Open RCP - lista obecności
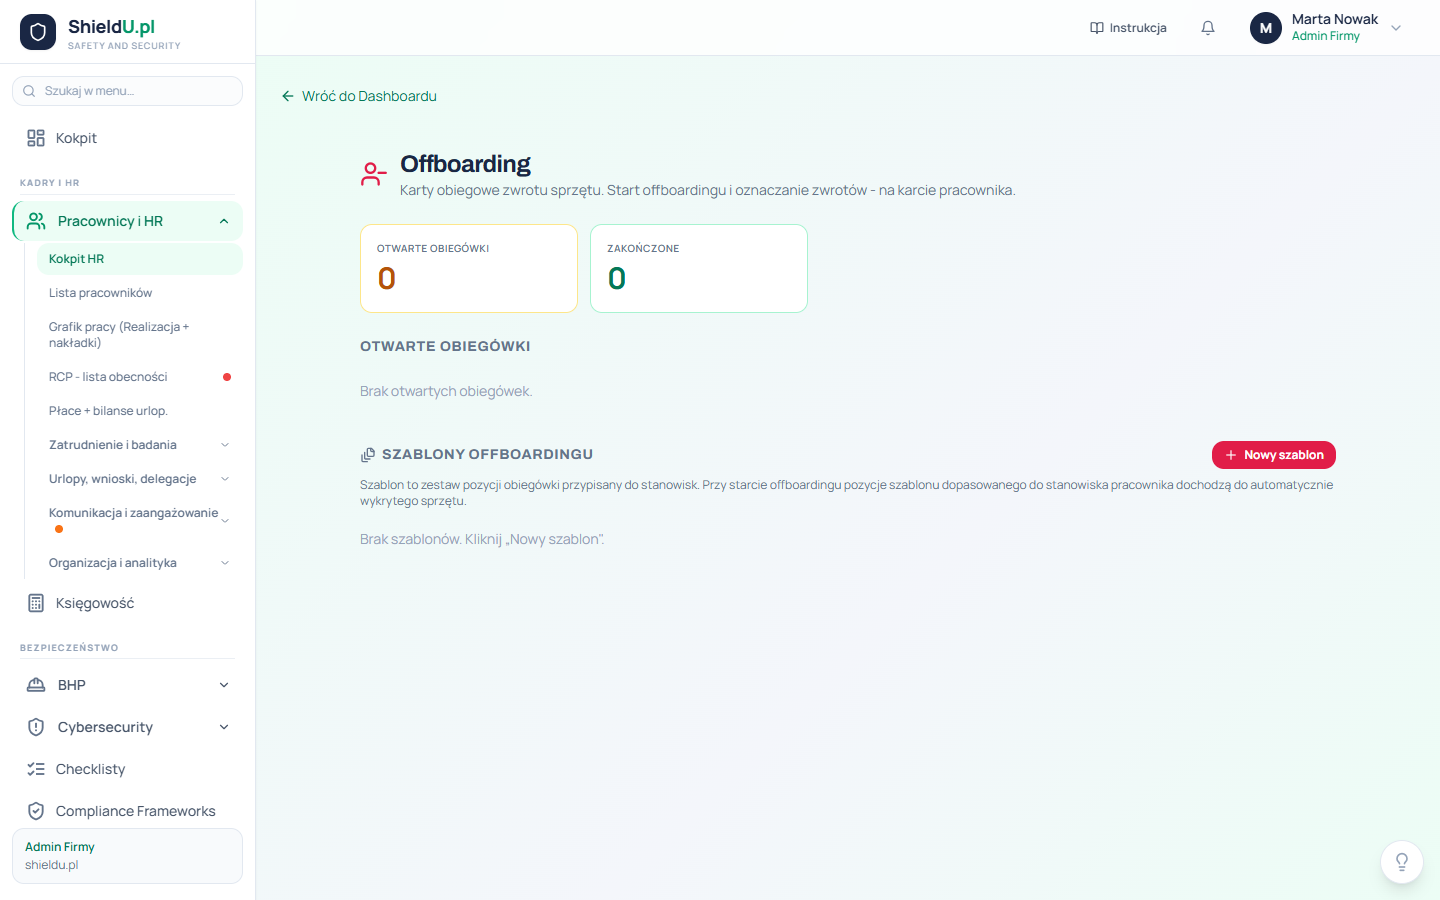1440x900 pixels. point(140,377)
